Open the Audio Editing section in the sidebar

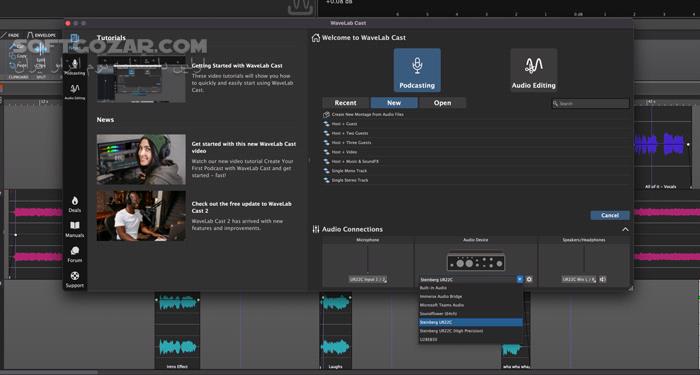pos(75,92)
